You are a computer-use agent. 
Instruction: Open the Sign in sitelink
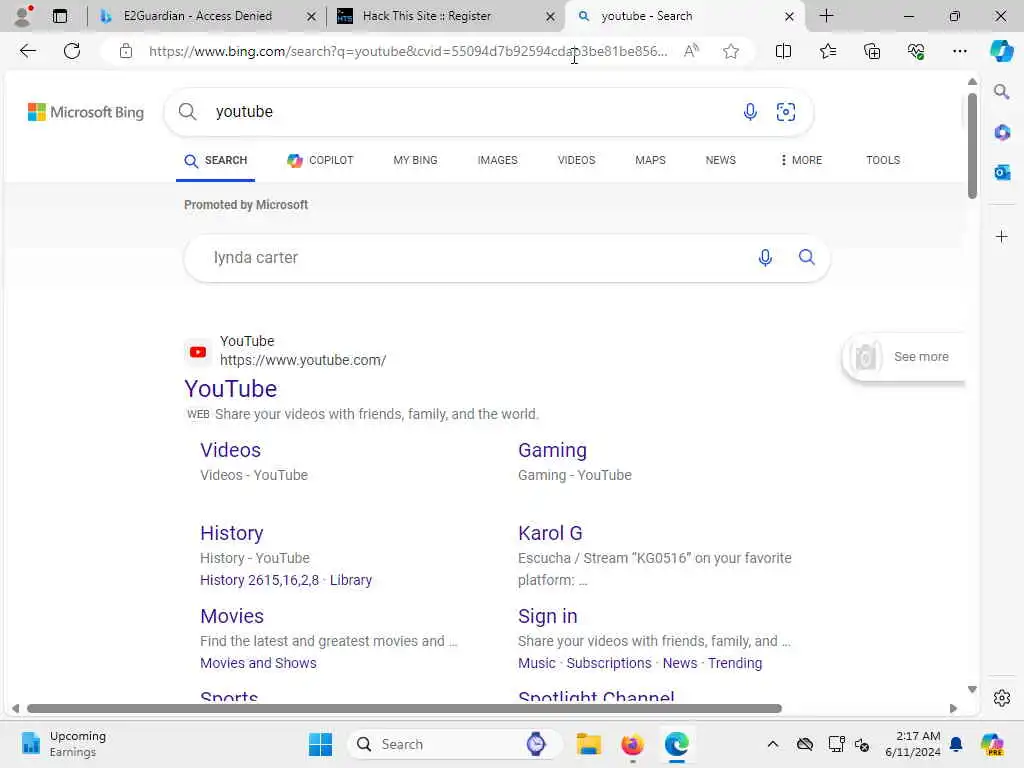pyautogui.click(x=547, y=616)
